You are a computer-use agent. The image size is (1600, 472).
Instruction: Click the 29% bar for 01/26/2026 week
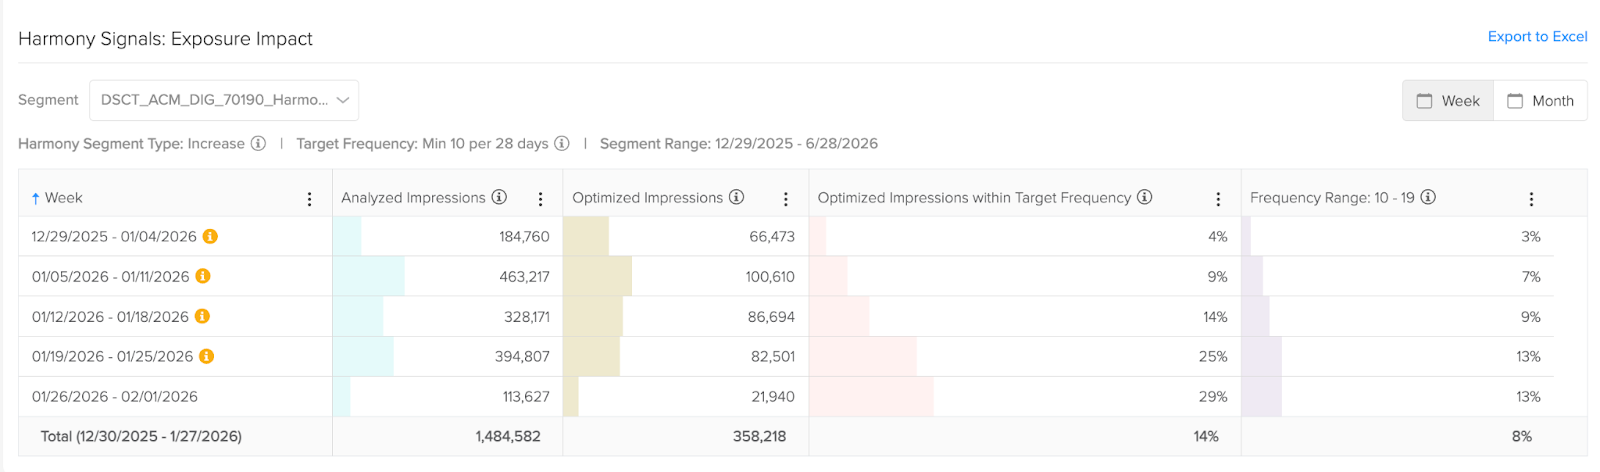coord(872,397)
